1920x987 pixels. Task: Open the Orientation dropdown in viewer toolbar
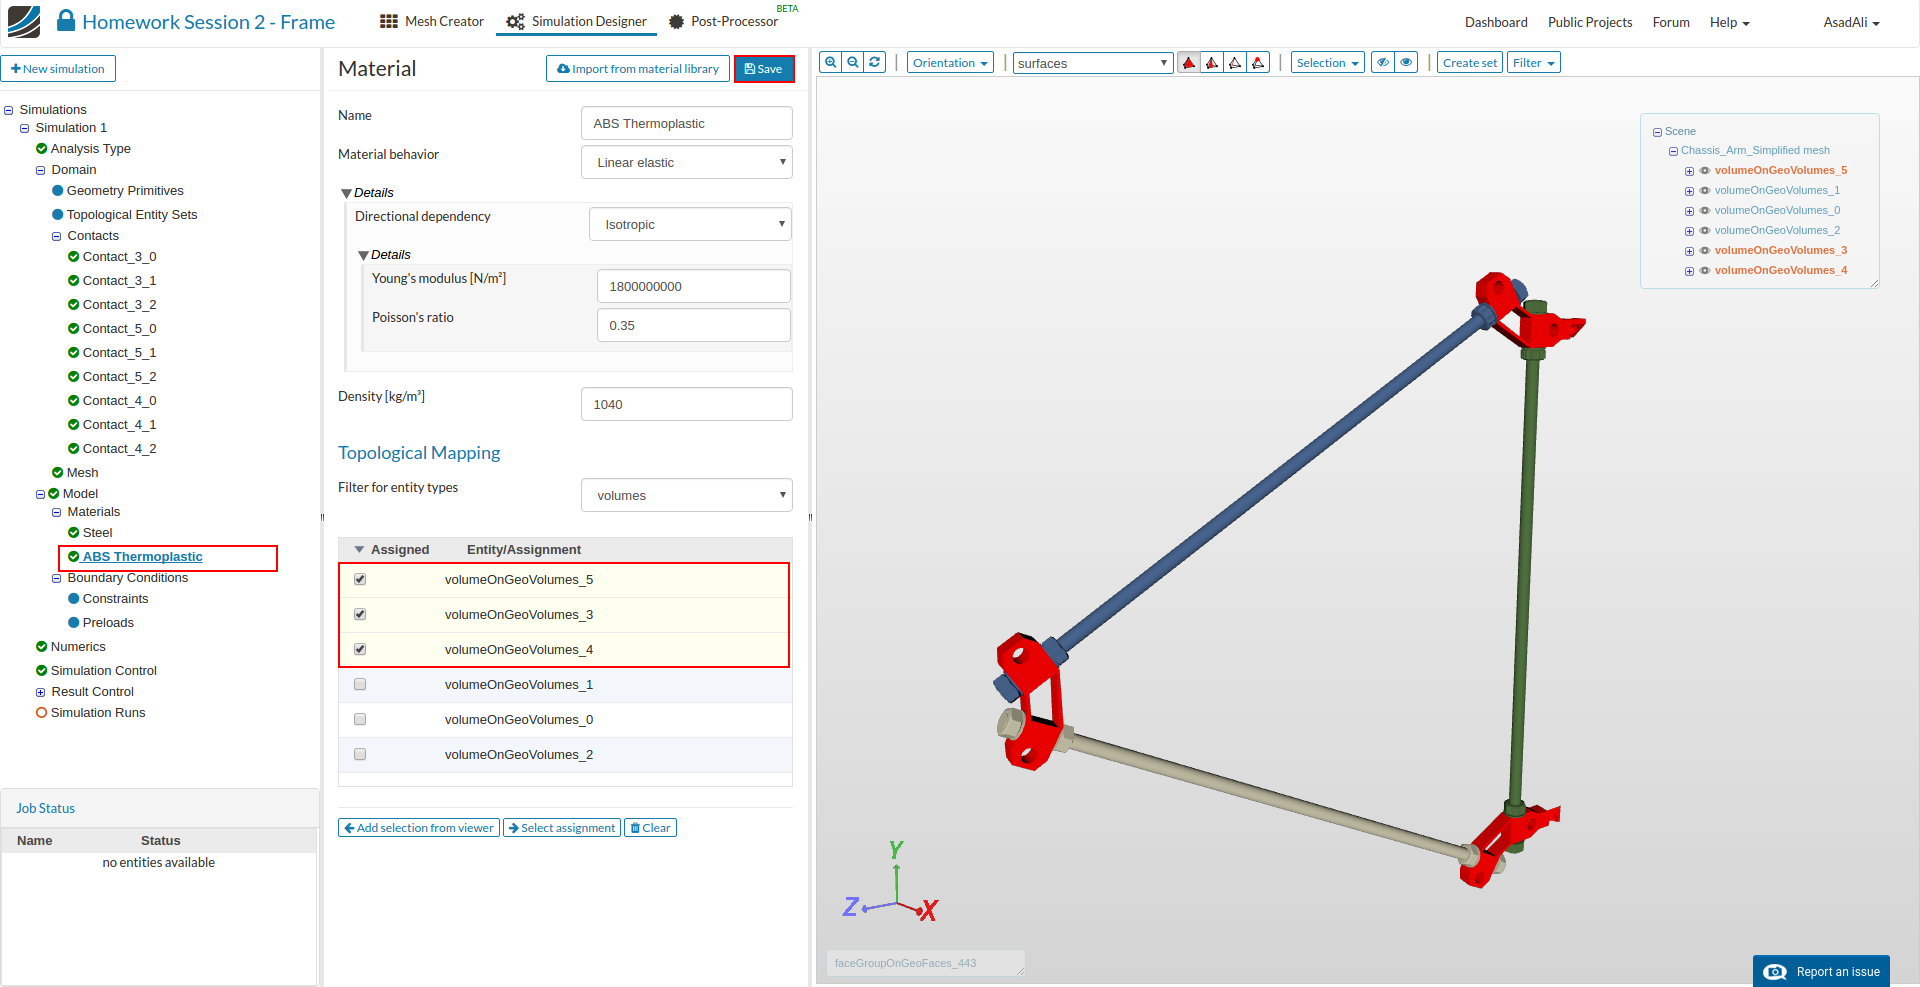point(950,63)
